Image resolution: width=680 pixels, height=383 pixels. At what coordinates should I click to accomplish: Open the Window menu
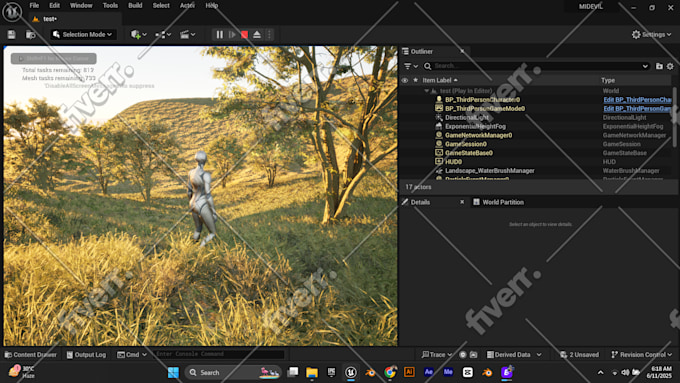click(x=81, y=6)
